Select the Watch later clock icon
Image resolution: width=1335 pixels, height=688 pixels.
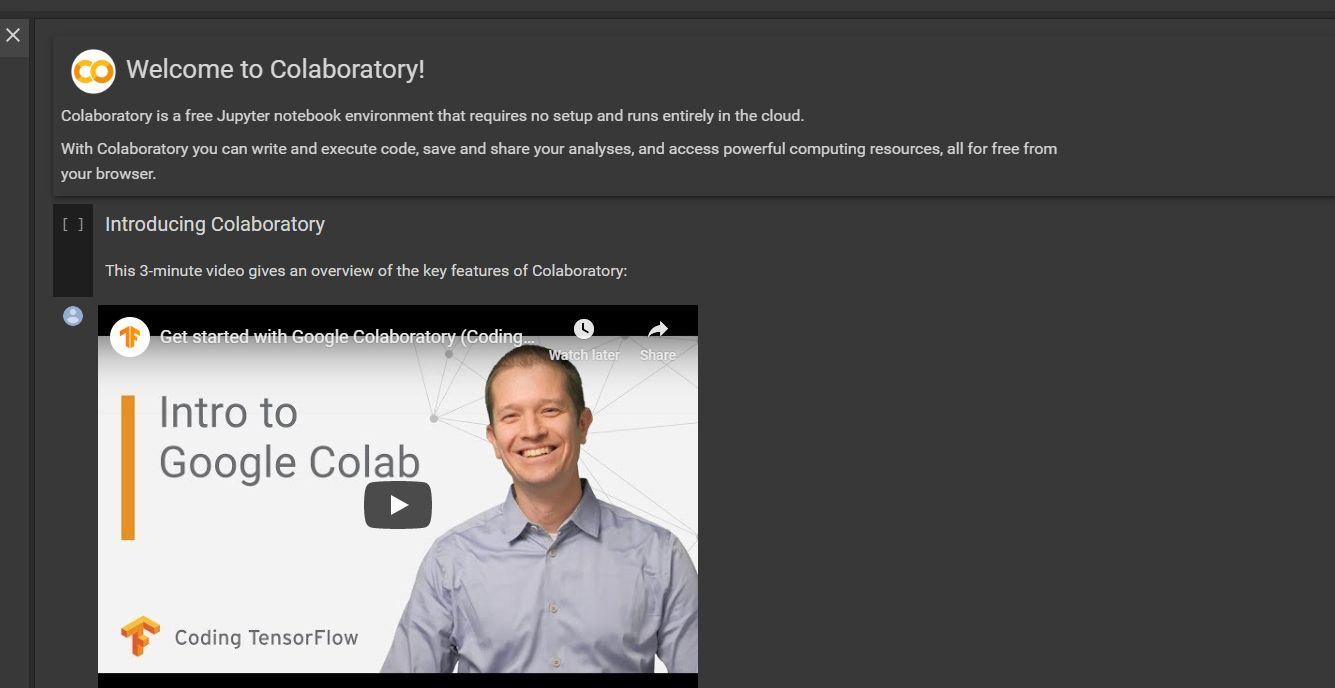click(x=583, y=328)
